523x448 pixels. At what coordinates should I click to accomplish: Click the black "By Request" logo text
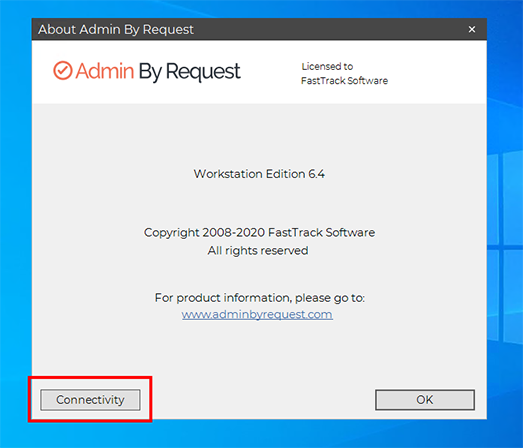[x=189, y=72]
